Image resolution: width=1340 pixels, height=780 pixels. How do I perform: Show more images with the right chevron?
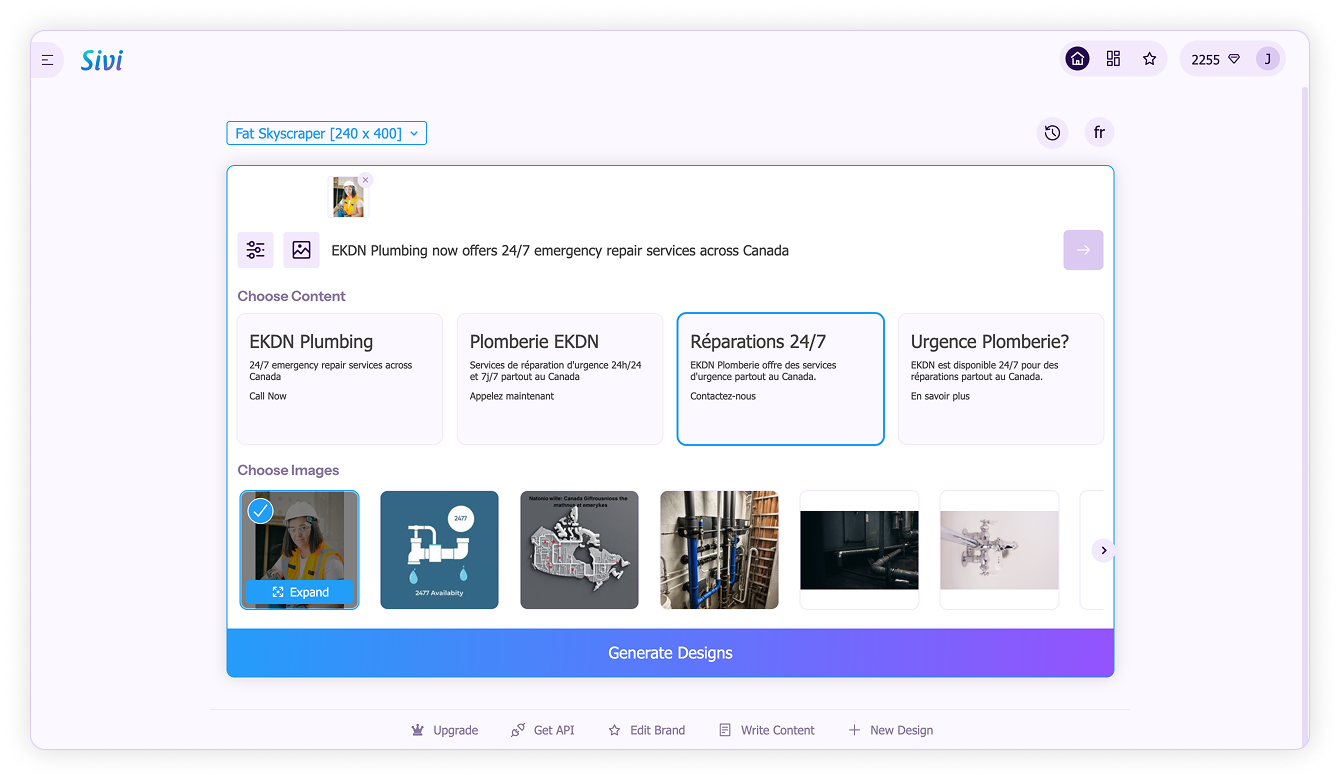click(1103, 550)
